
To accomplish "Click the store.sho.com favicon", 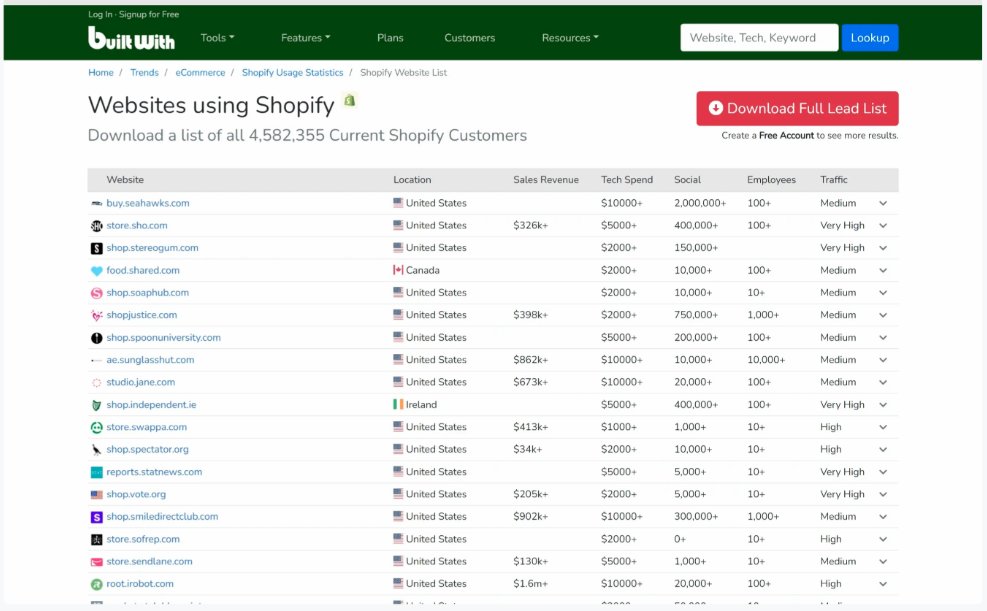I will tap(96, 226).
